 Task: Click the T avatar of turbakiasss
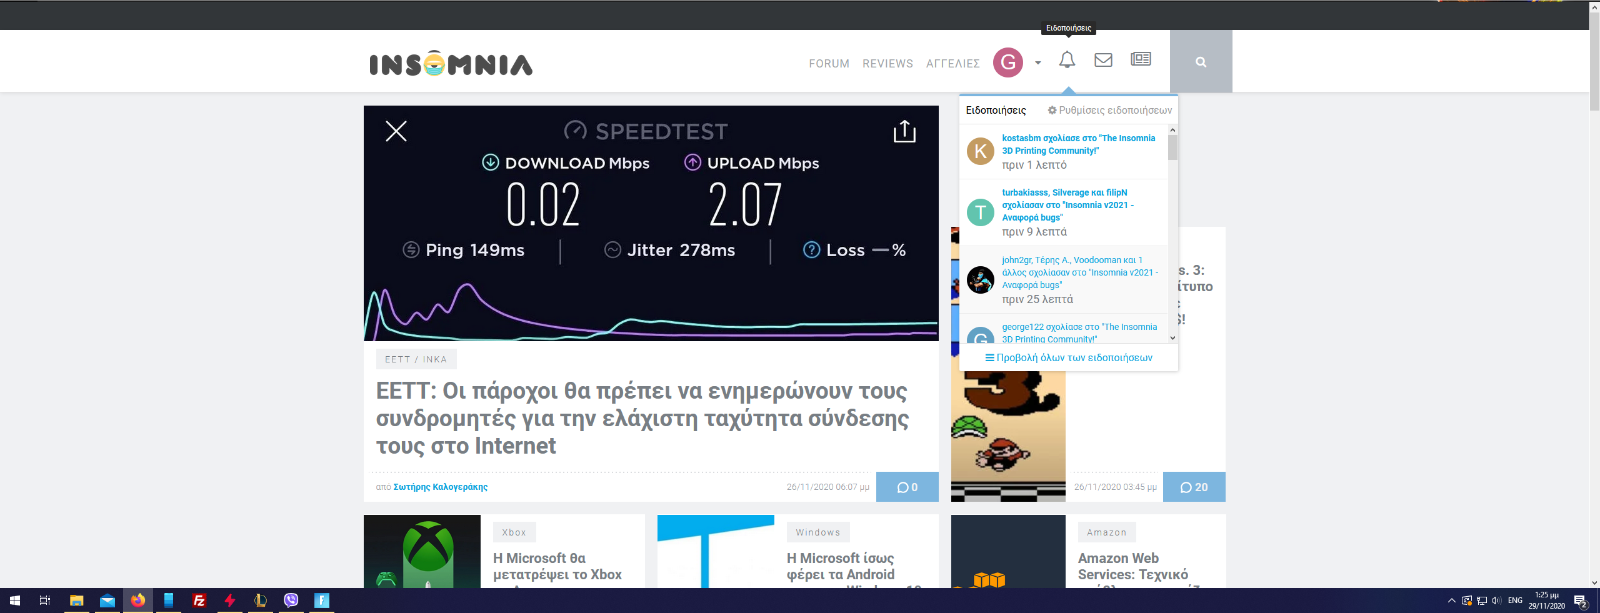pos(980,212)
